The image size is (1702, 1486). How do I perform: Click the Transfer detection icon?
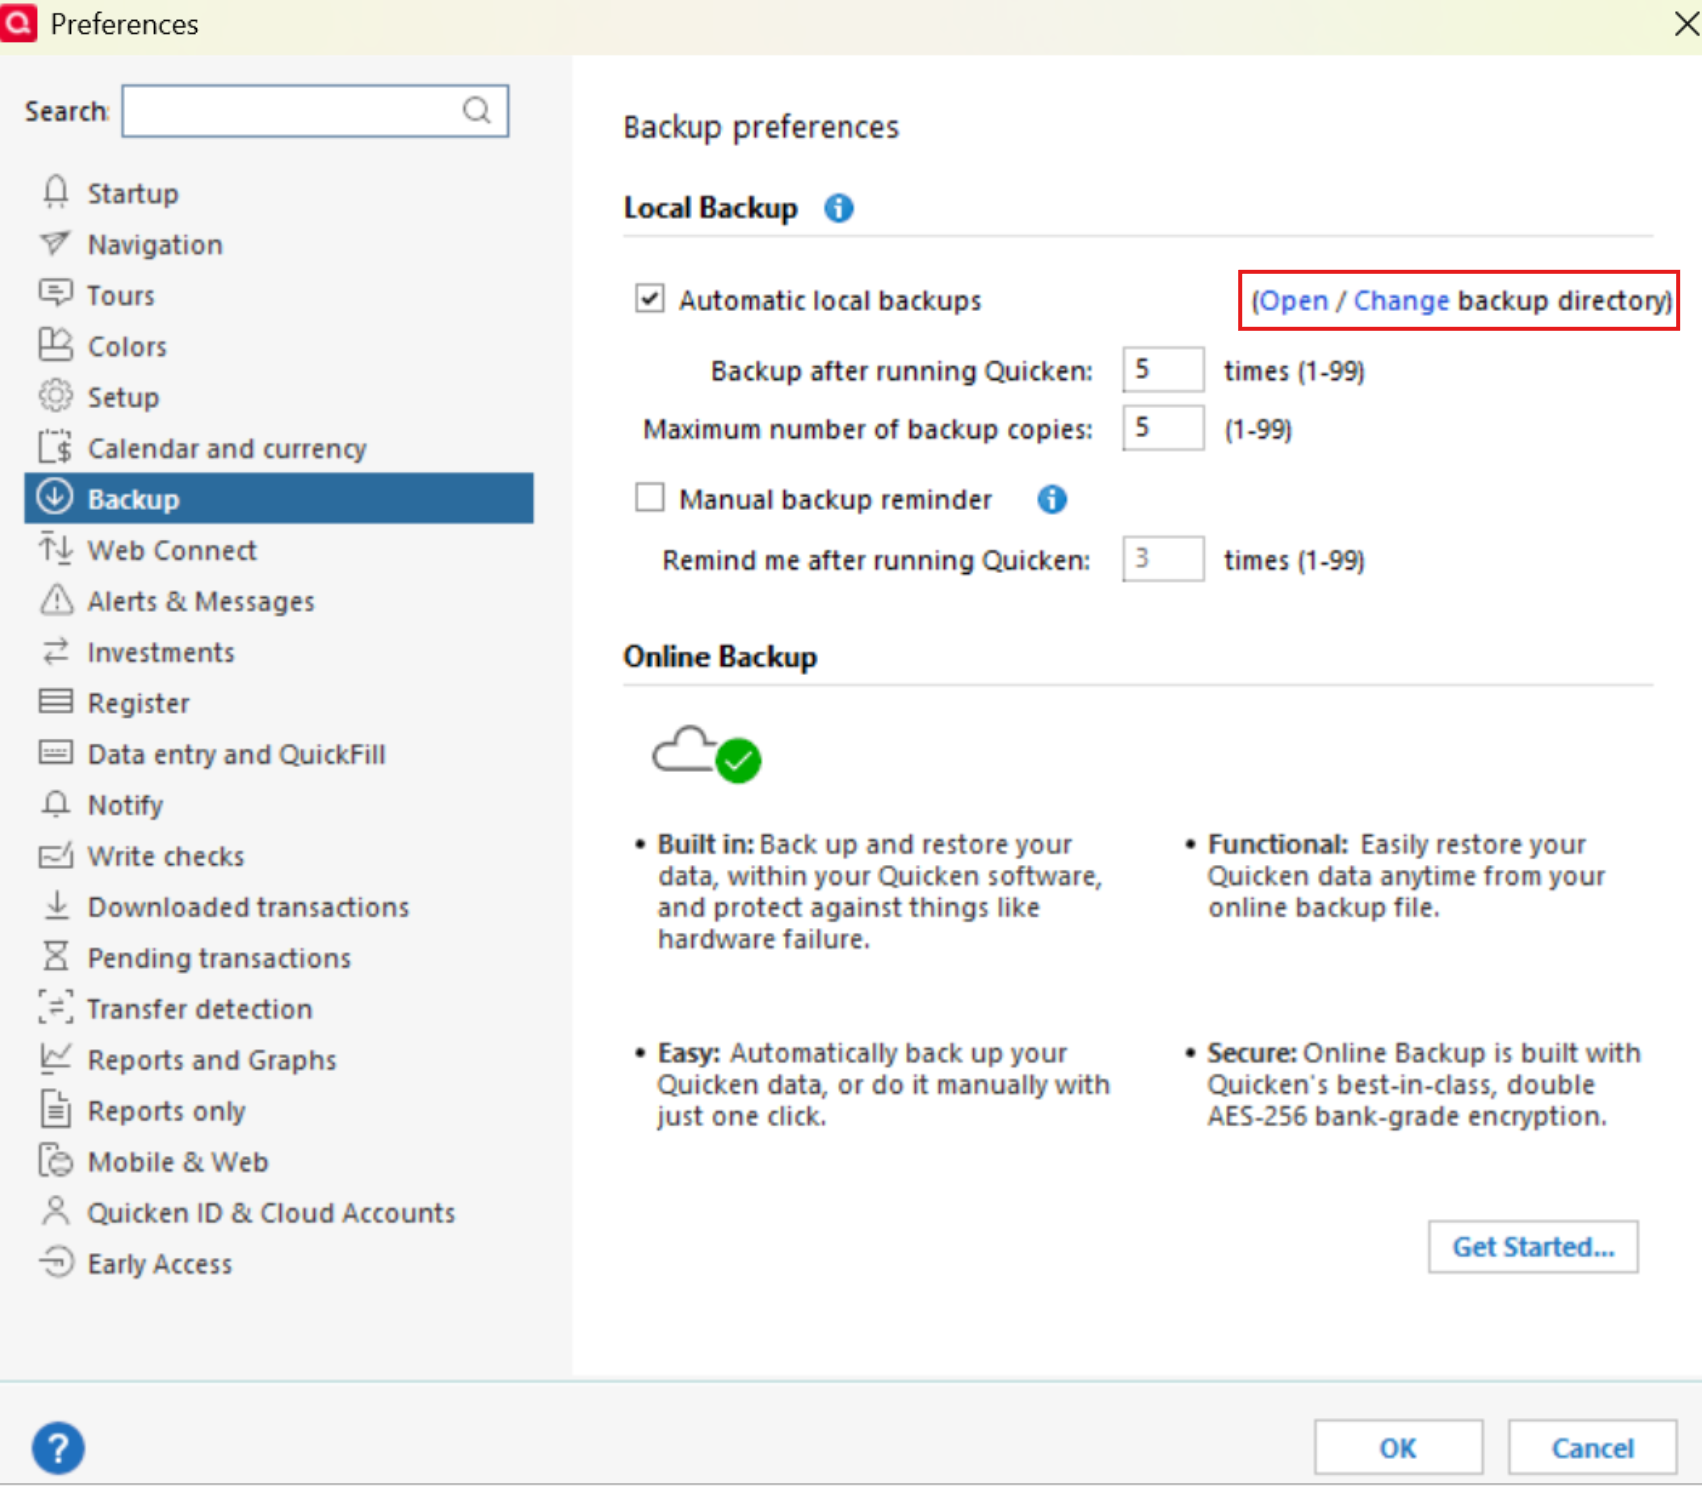[x=55, y=1007]
